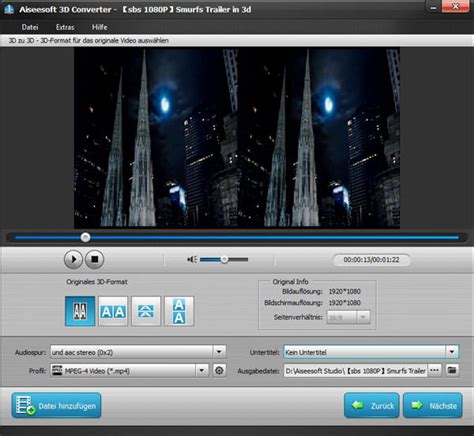
Task: Click the MPEG-4 Video profile format icon
Action: coord(57,370)
